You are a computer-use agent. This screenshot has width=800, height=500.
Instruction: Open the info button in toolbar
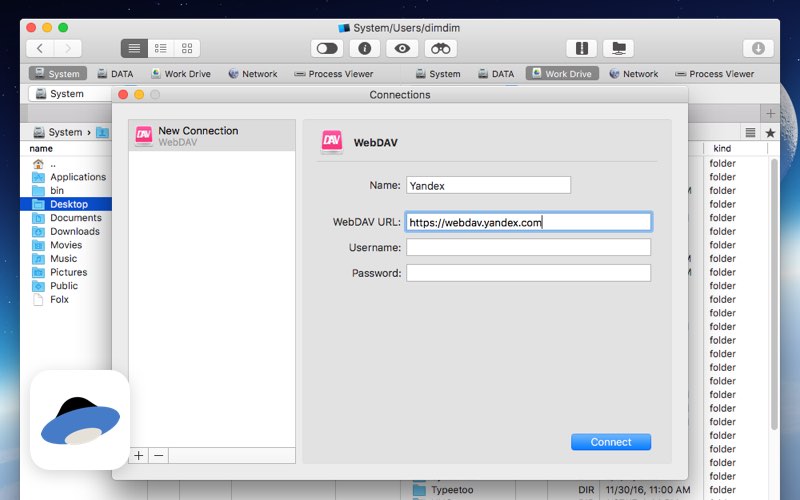point(364,48)
